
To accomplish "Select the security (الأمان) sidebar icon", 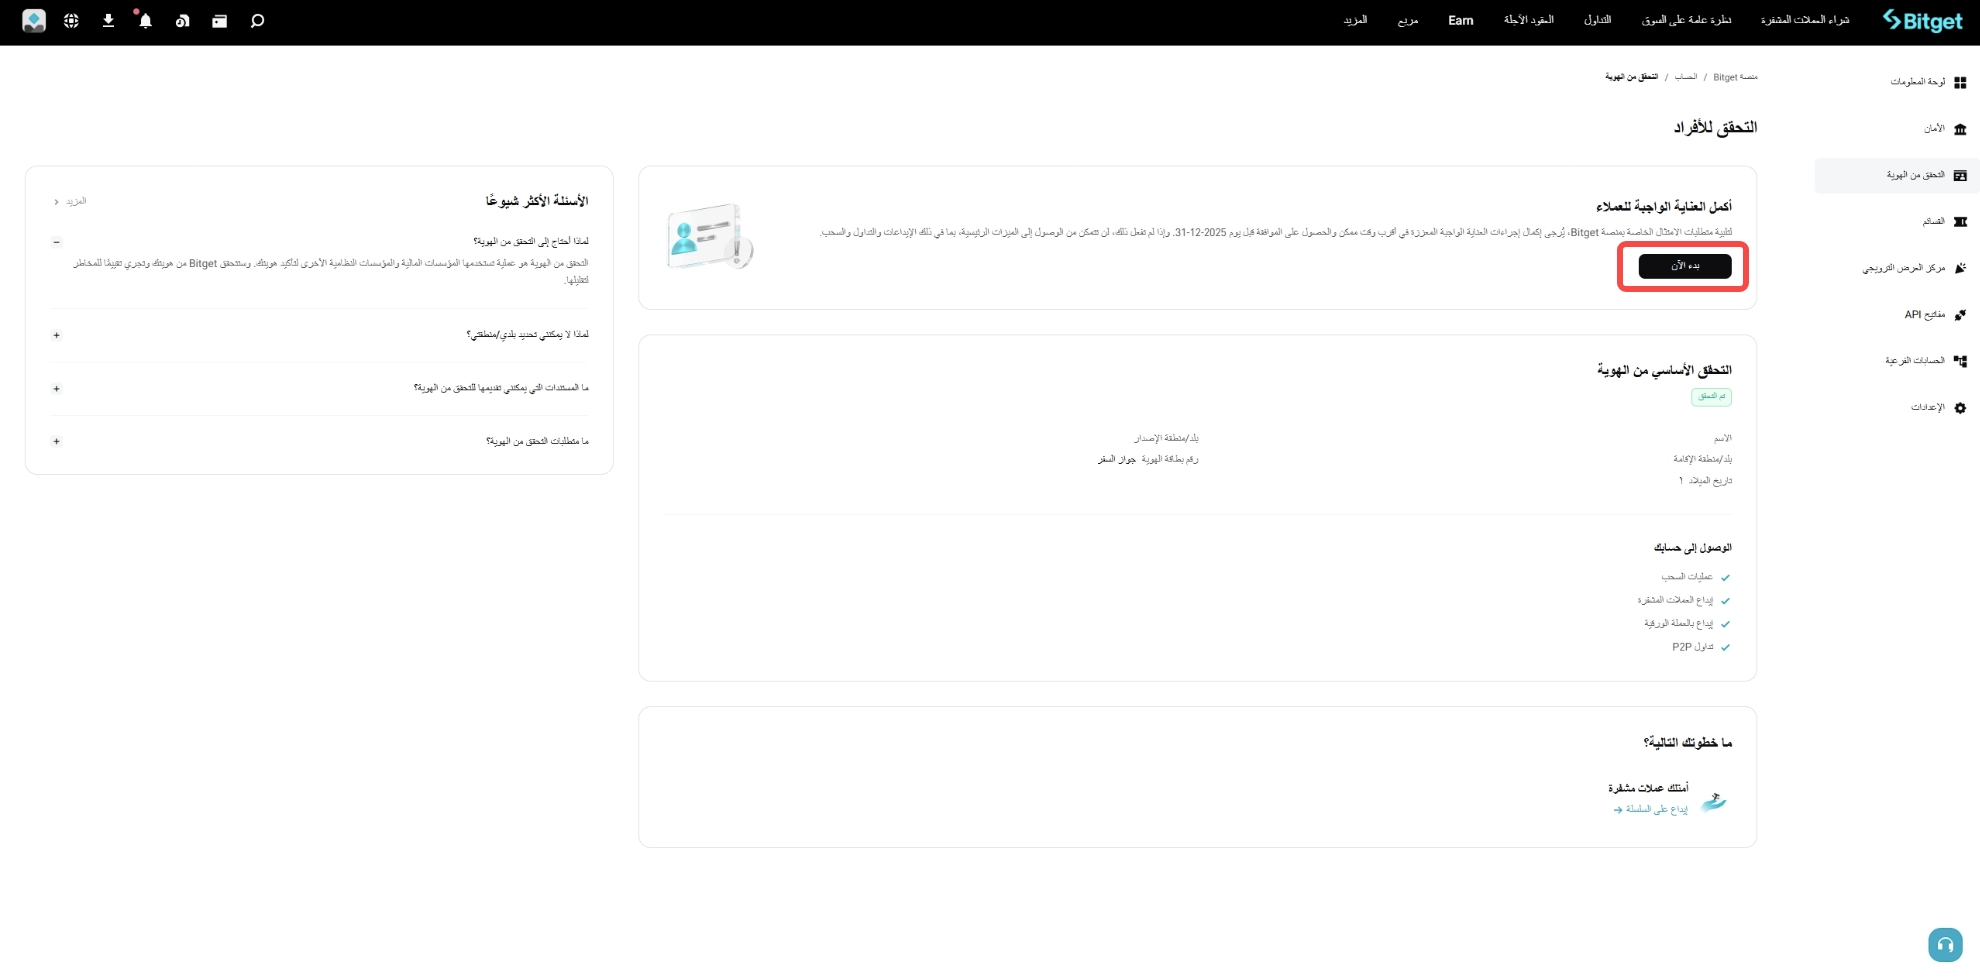I will [1962, 128].
